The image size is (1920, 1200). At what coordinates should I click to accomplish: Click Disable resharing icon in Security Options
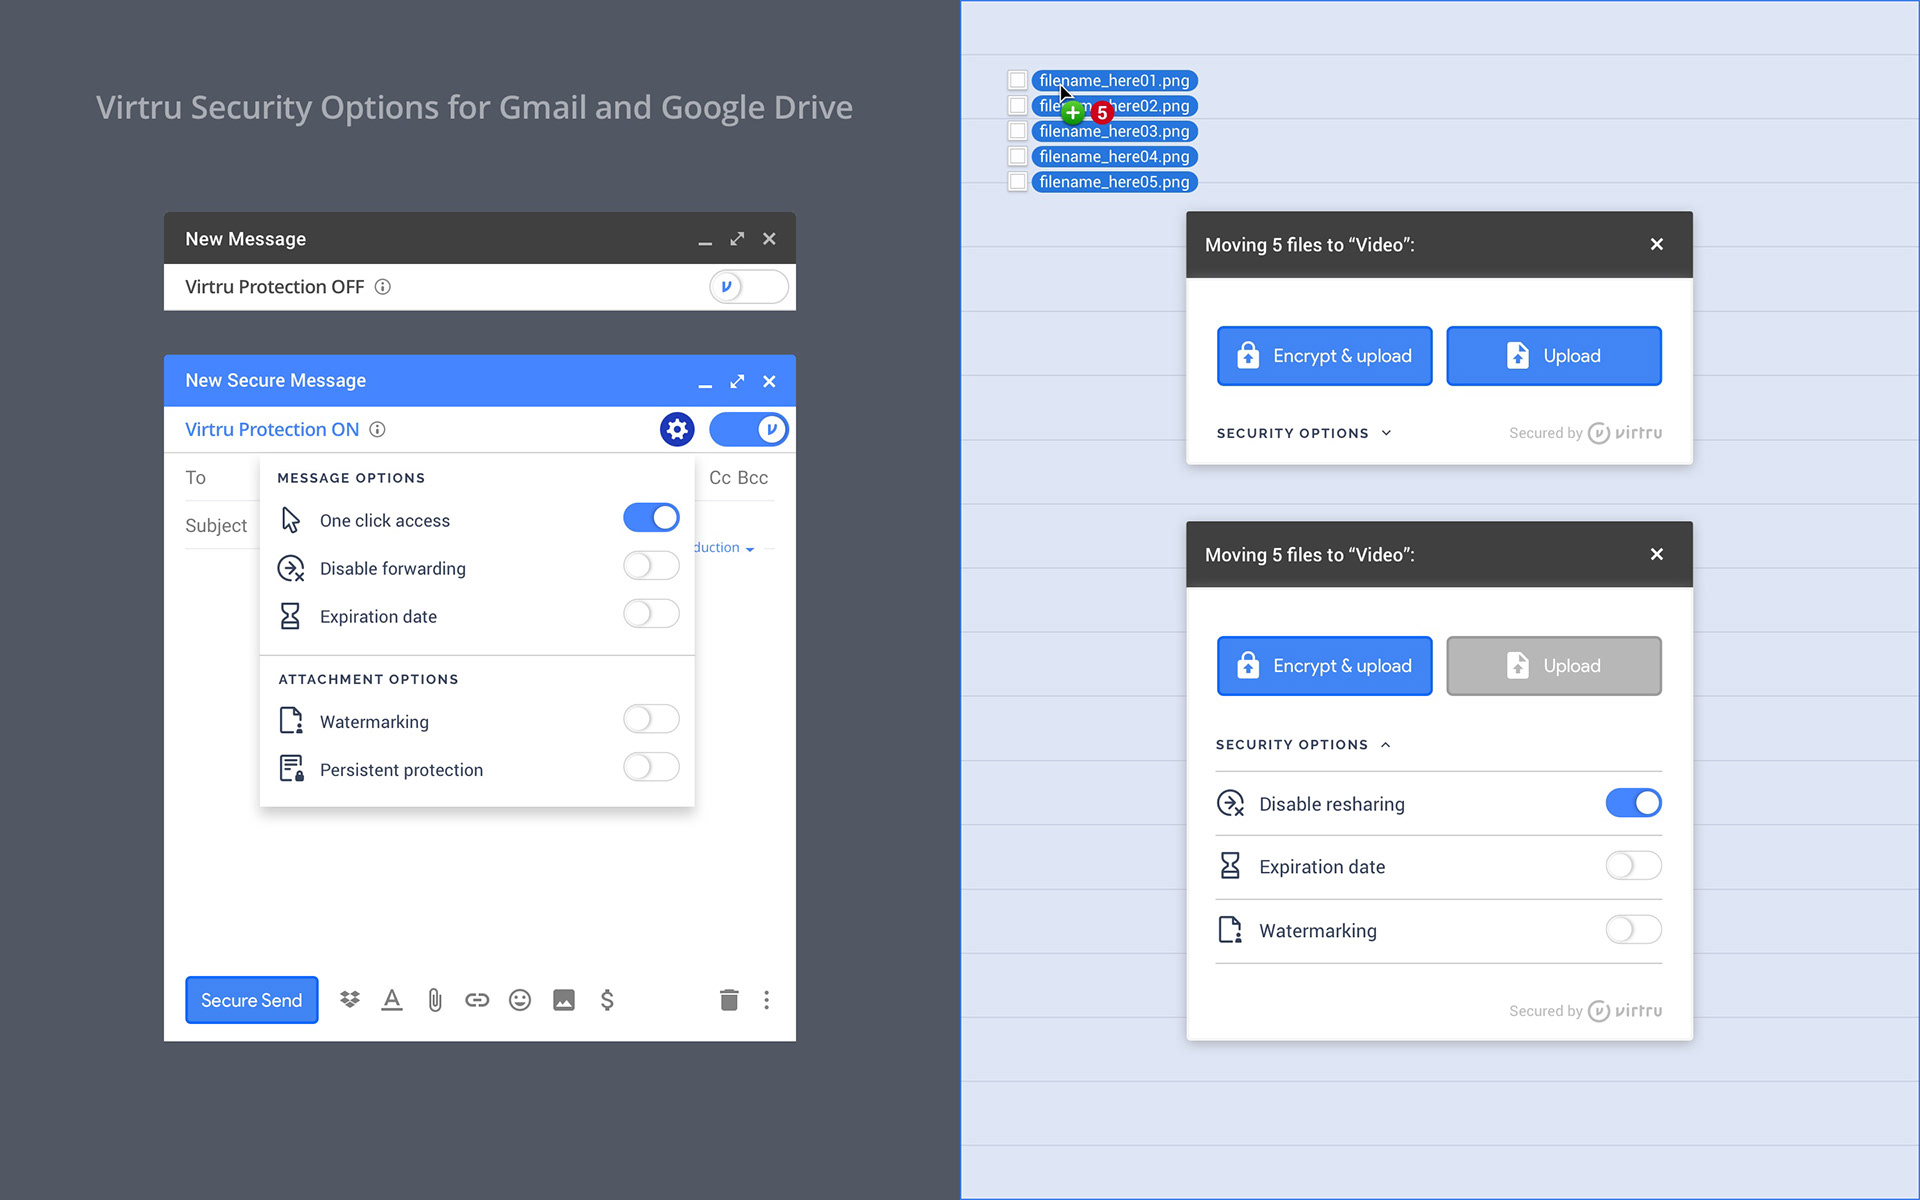coord(1230,804)
